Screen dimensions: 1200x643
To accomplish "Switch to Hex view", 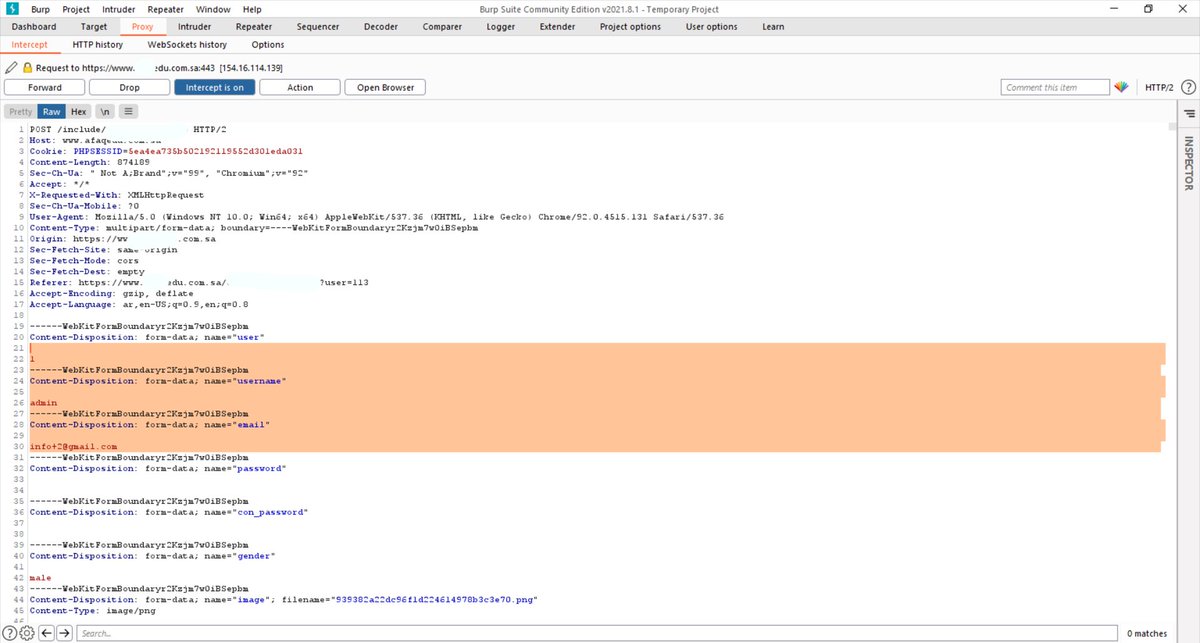I will click(79, 111).
